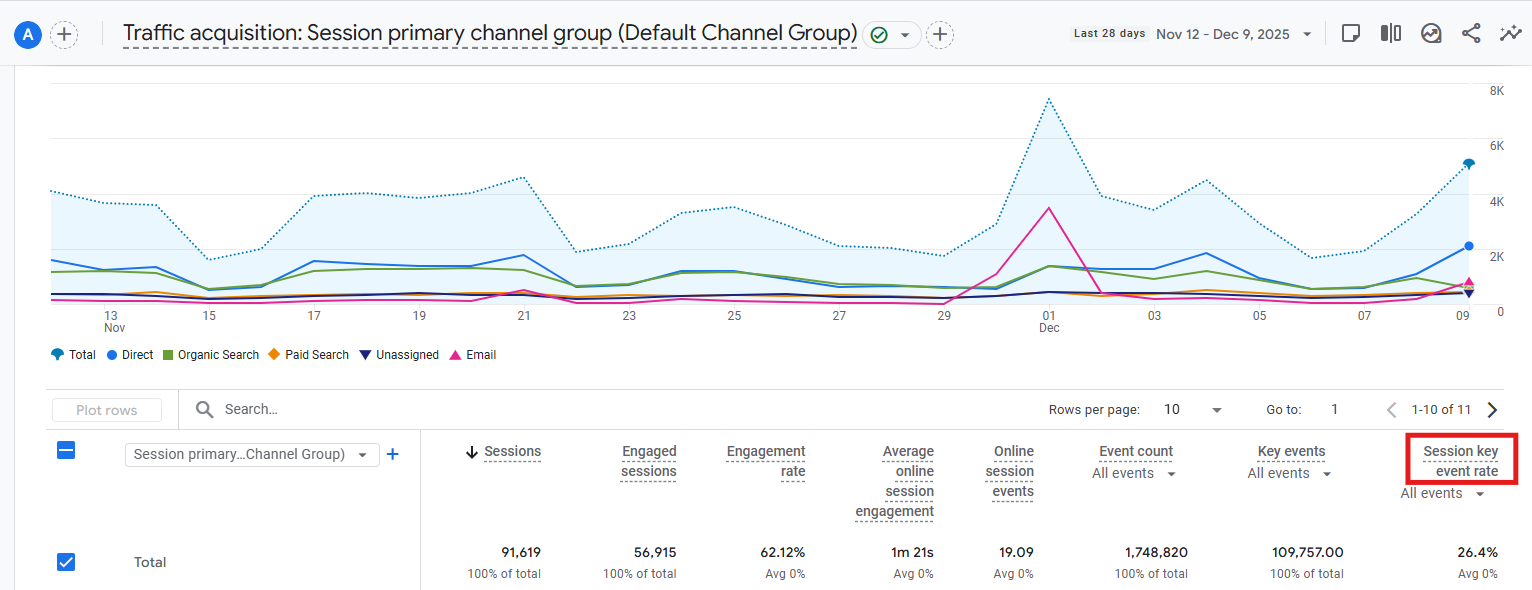Open the 'Session primary…Channel Group' dimension dropdown
This screenshot has height=590, width=1532.
[252, 454]
